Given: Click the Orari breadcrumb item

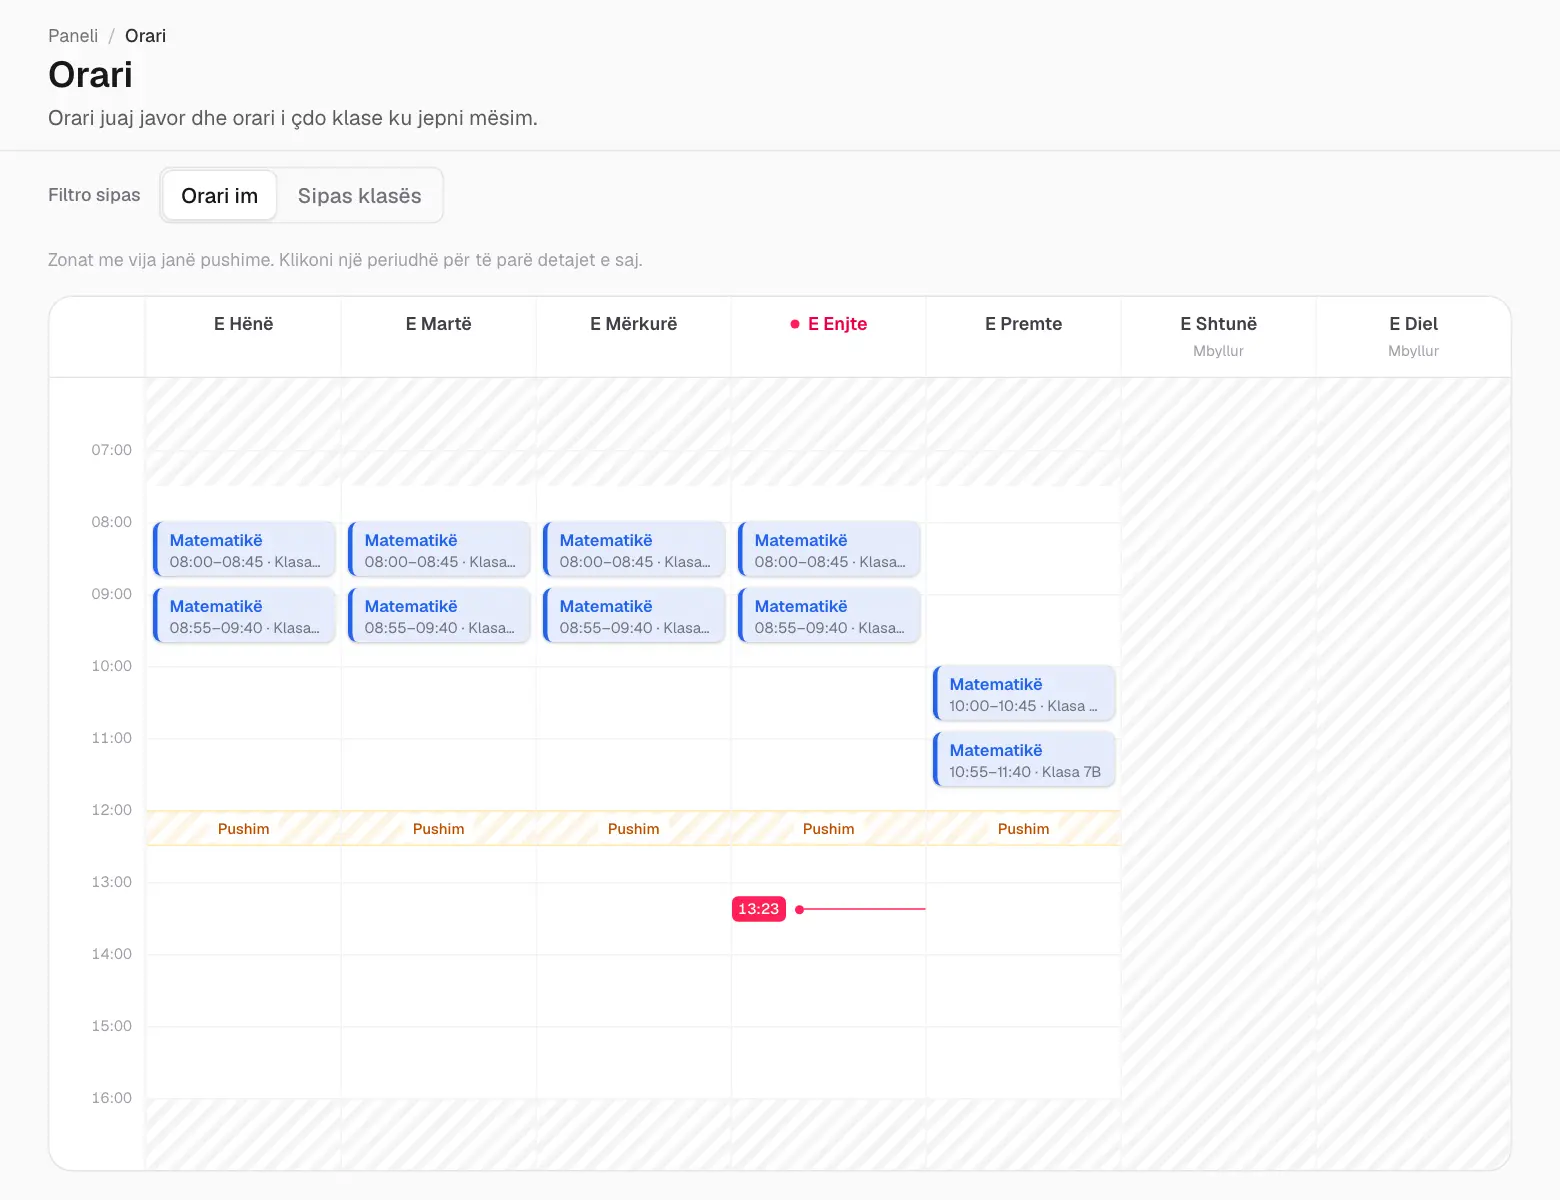Looking at the screenshot, I should [x=145, y=36].
